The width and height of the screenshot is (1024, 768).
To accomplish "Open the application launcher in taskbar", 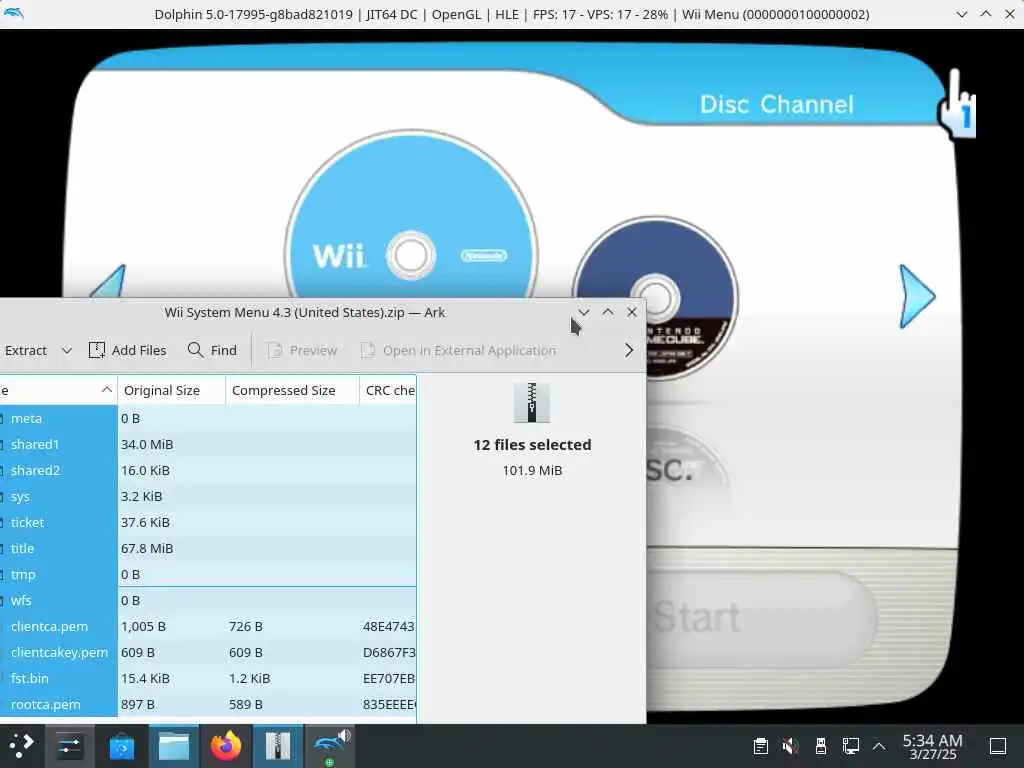I will [x=21, y=745].
